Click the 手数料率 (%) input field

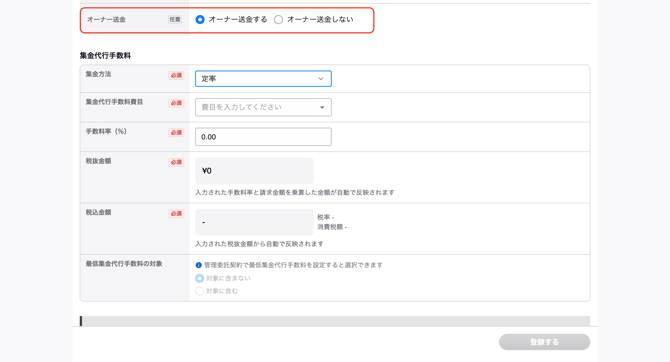pyautogui.click(x=263, y=137)
